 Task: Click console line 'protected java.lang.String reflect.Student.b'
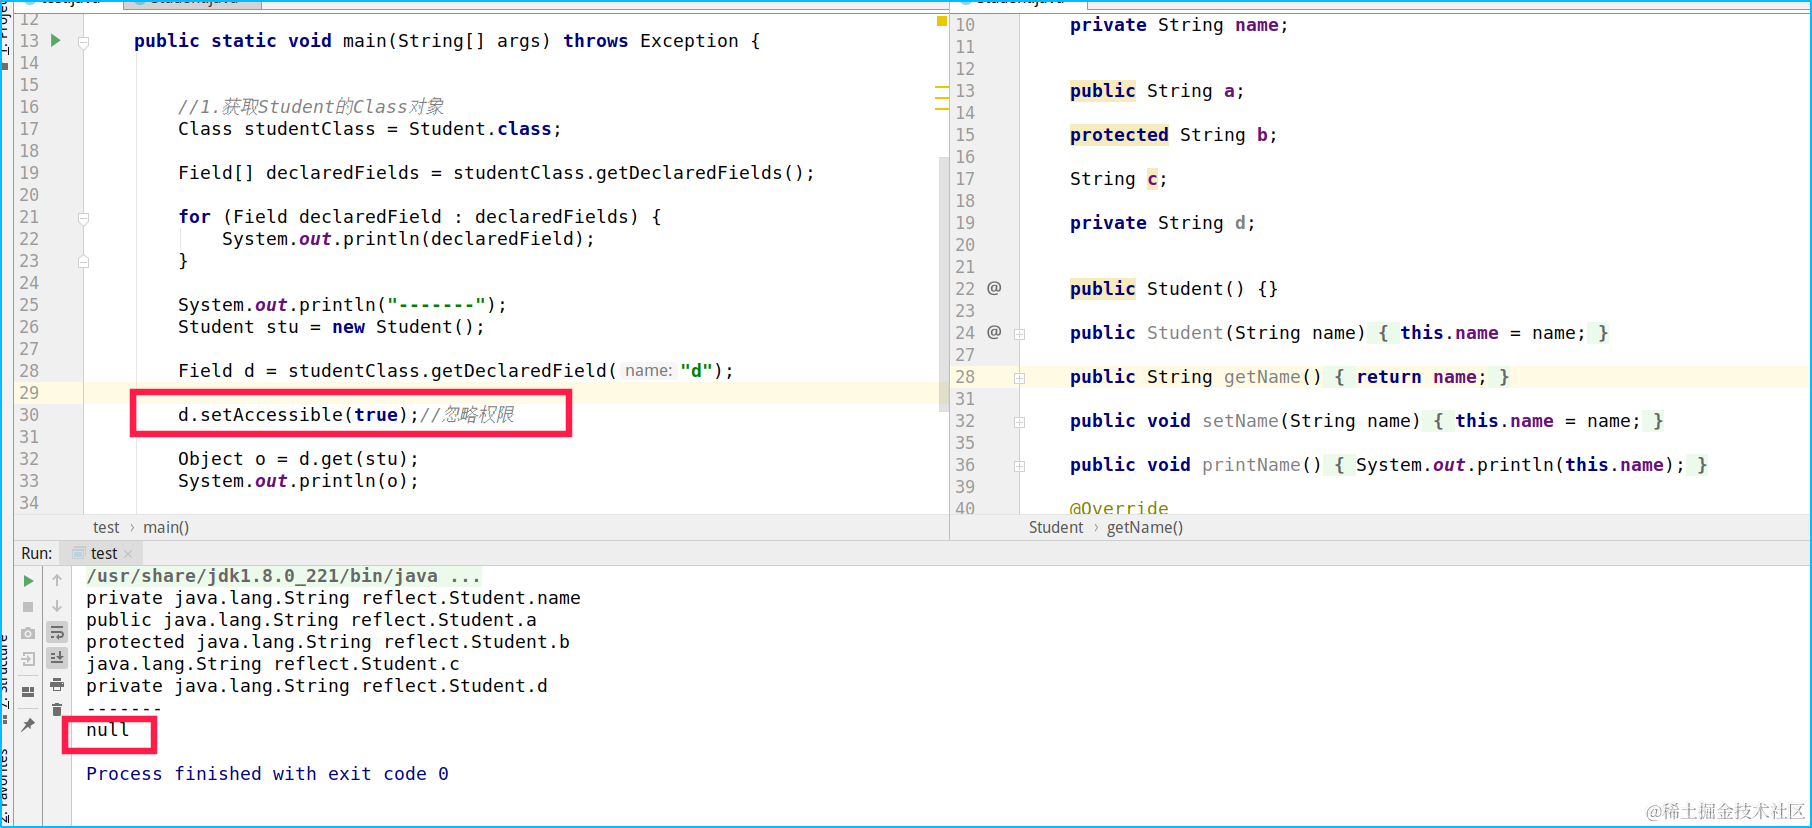coord(328,642)
